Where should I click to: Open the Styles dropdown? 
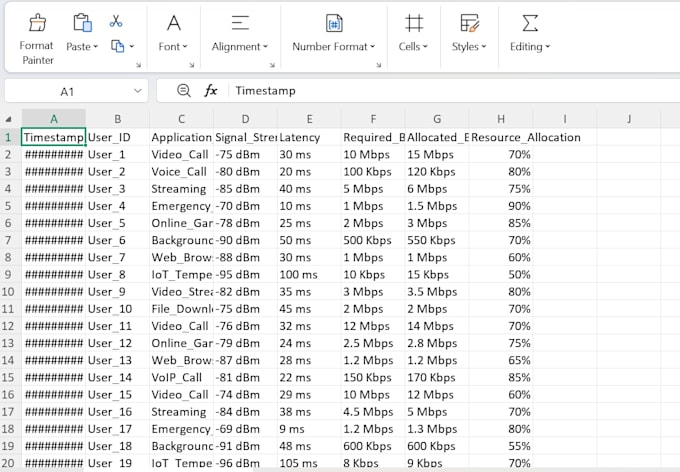pos(484,46)
